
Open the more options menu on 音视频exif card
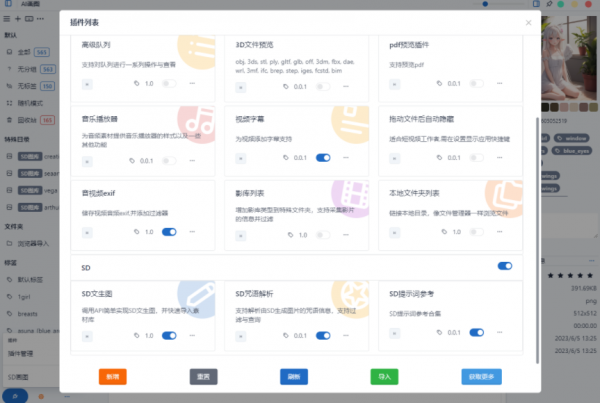click(x=192, y=232)
